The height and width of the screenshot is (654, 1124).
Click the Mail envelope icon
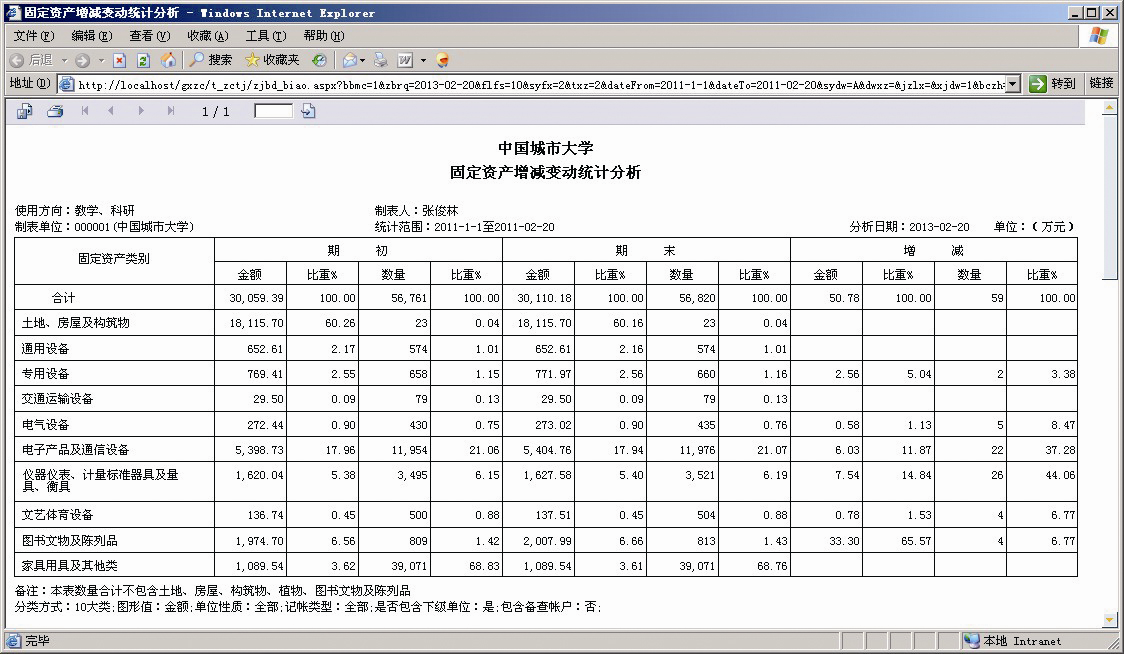[349, 60]
